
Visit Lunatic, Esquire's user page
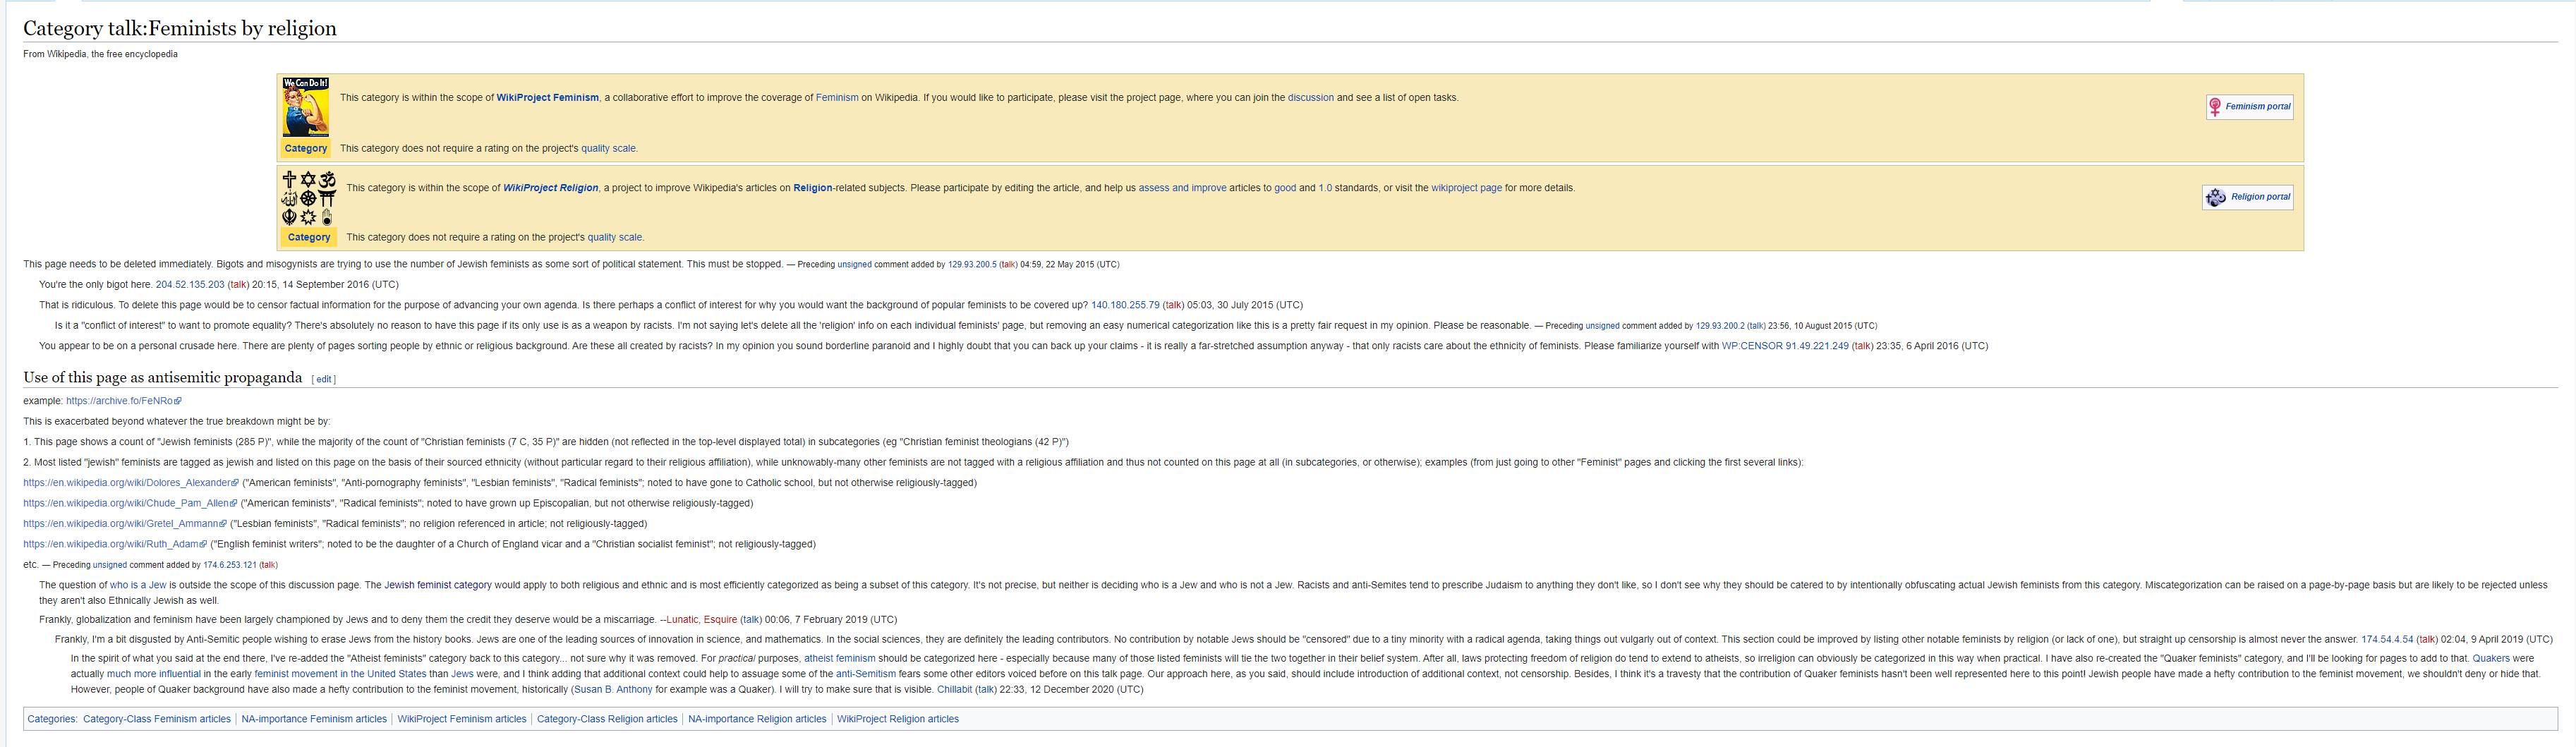tap(702, 620)
